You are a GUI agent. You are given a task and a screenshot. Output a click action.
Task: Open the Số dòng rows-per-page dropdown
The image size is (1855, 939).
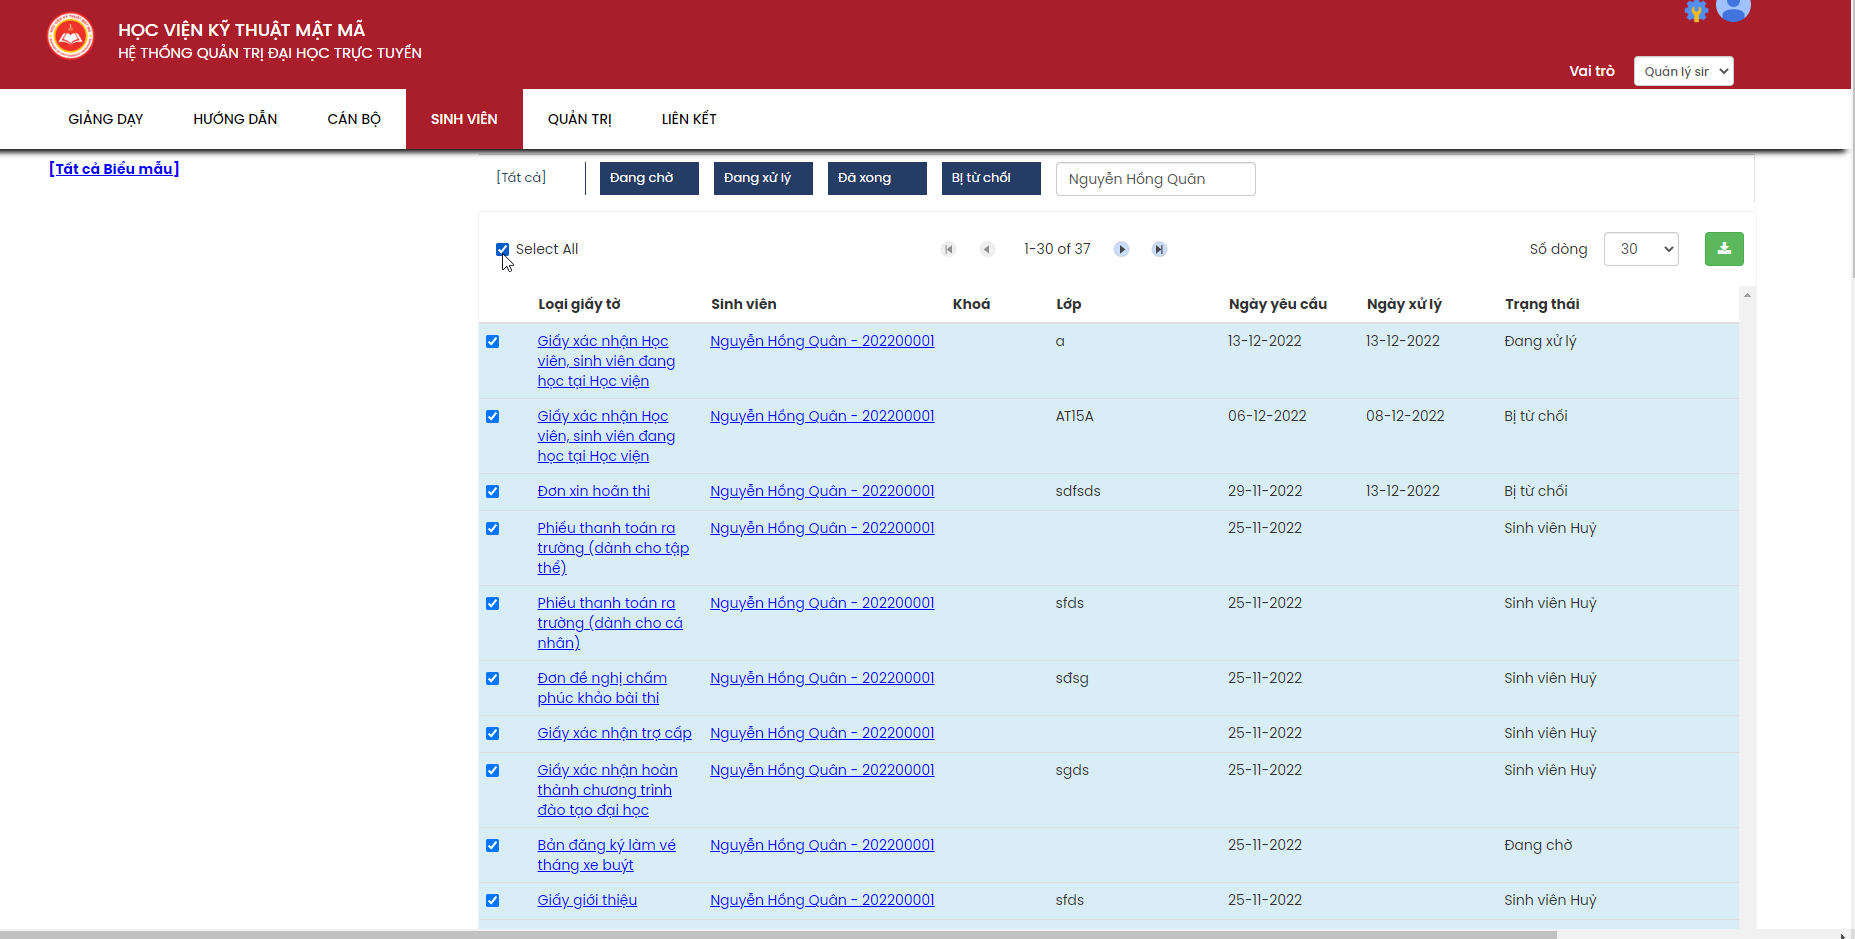[x=1641, y=249]
